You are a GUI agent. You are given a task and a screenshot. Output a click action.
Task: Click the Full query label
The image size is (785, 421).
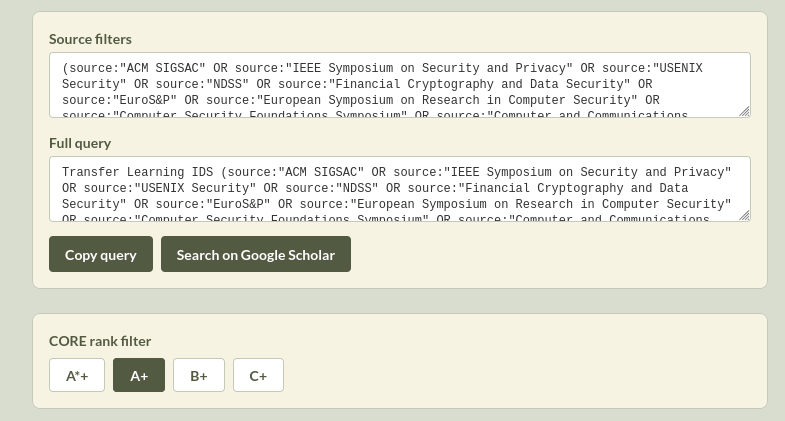pyautogui.click(x=80, y=143)
